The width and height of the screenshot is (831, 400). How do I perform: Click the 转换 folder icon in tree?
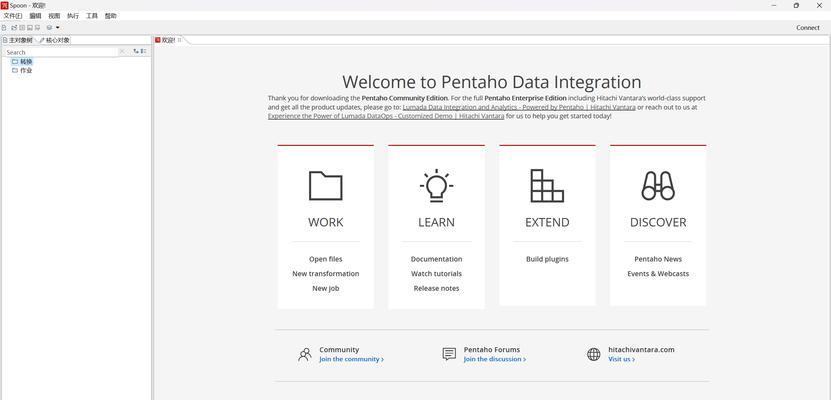15,61
